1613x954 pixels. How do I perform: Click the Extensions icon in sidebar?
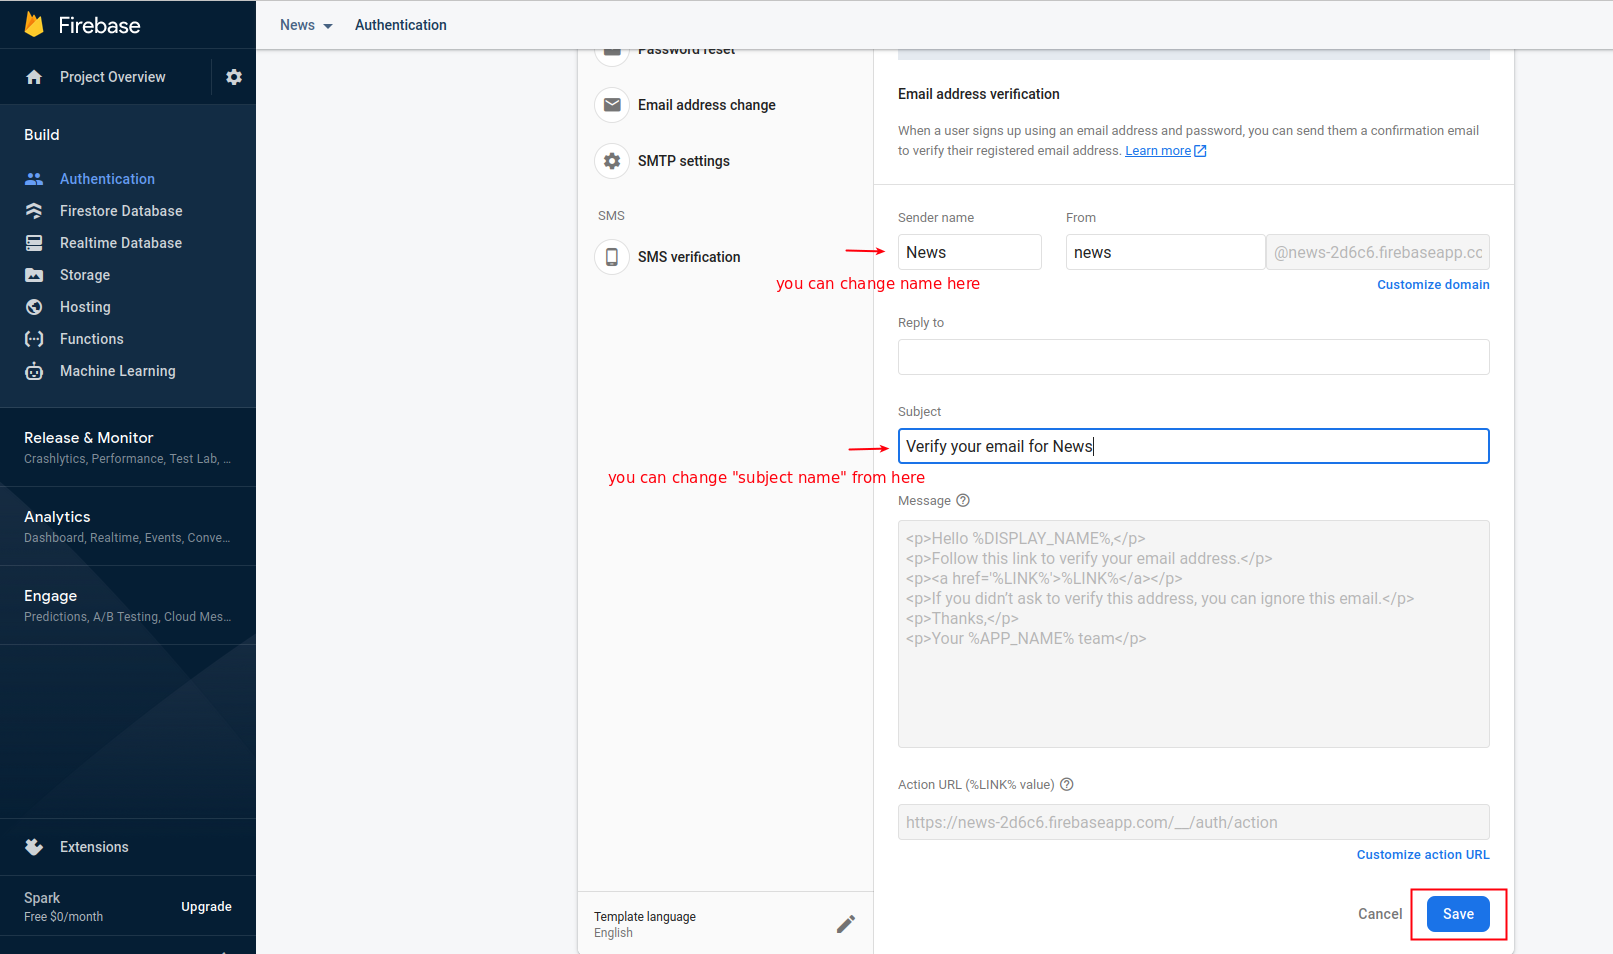(34, 847)
